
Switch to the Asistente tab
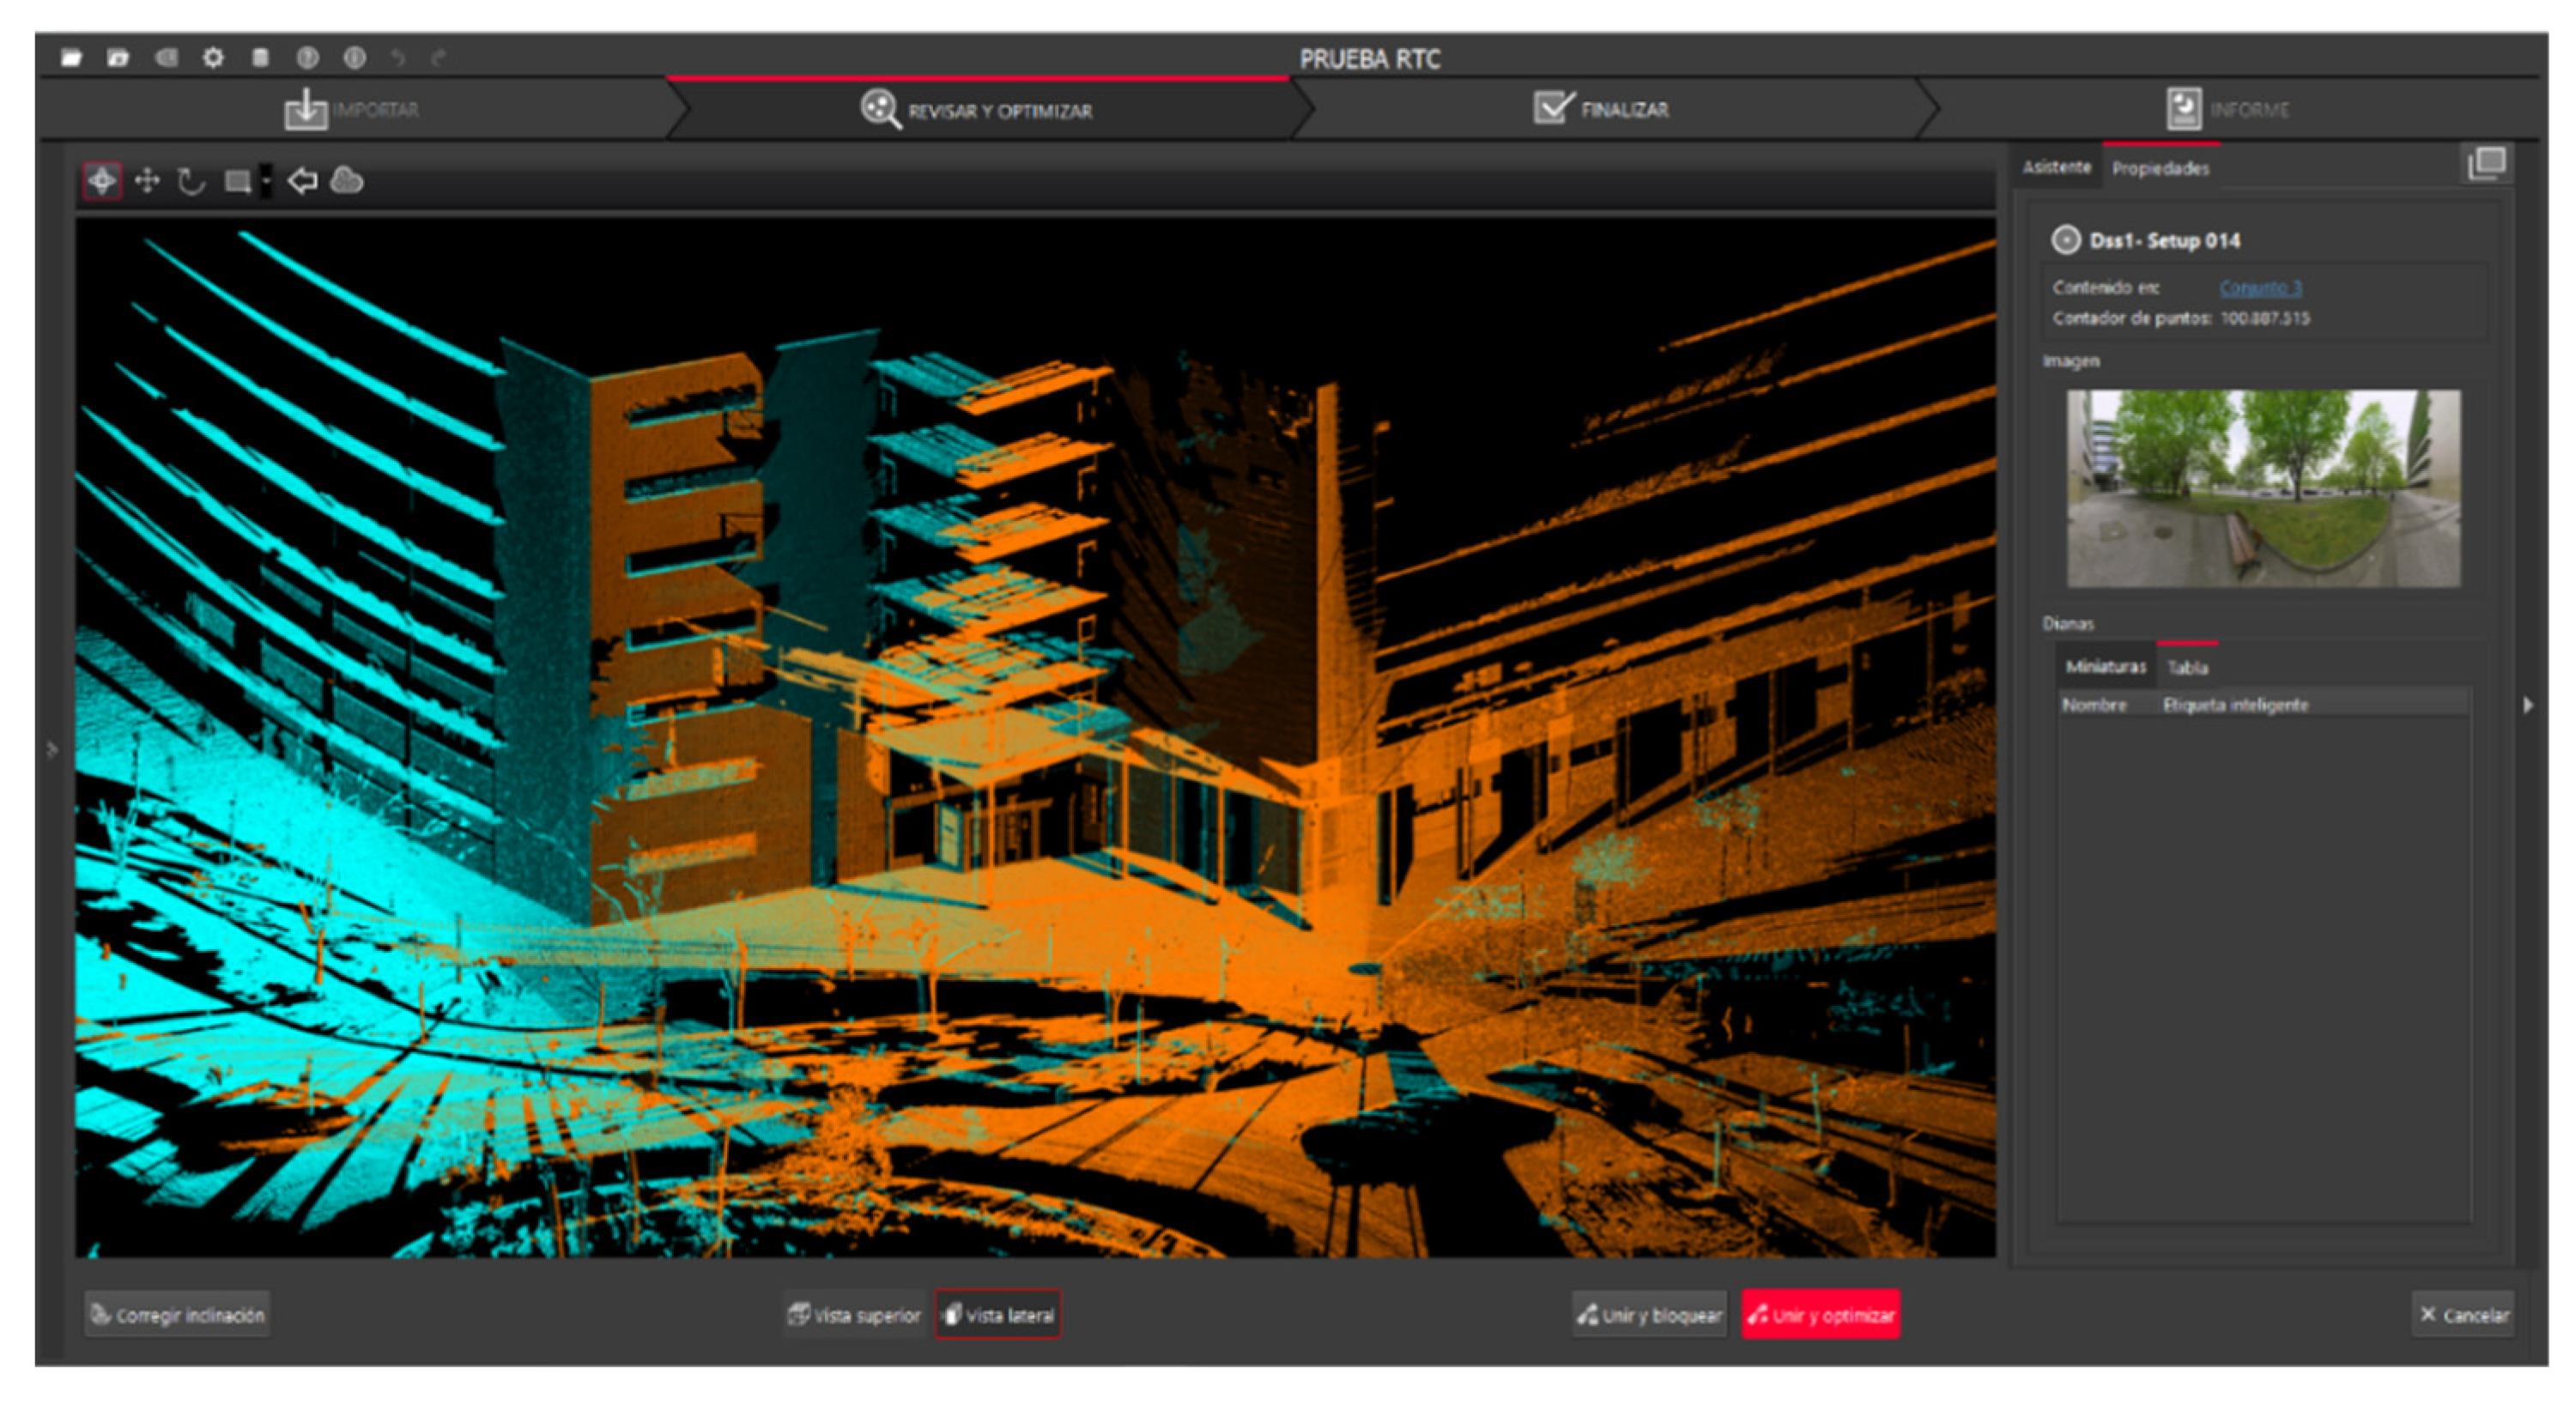2056,167
